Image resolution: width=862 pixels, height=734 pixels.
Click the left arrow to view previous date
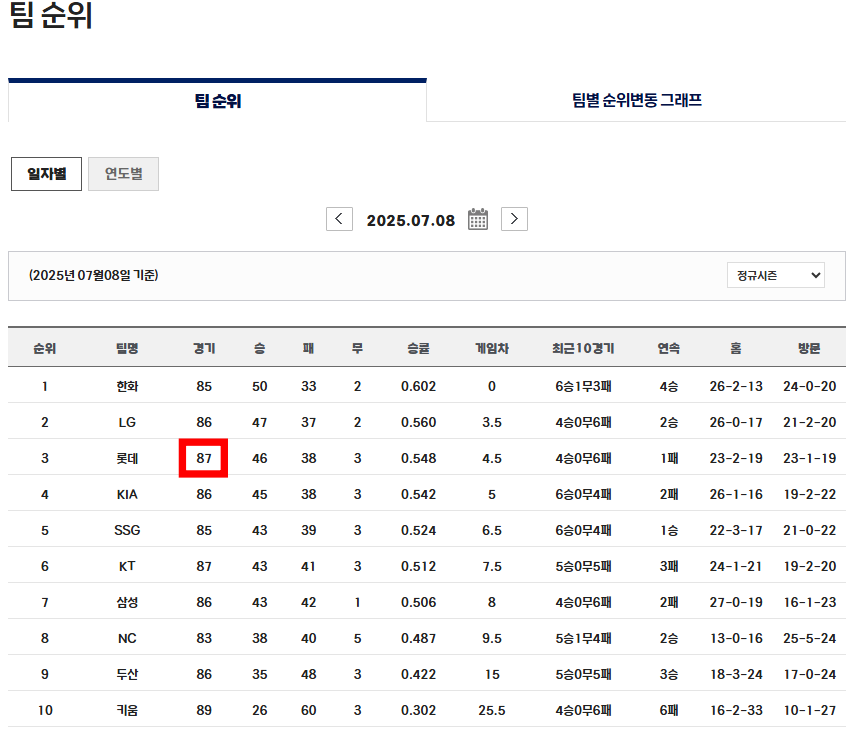[339, 218]
